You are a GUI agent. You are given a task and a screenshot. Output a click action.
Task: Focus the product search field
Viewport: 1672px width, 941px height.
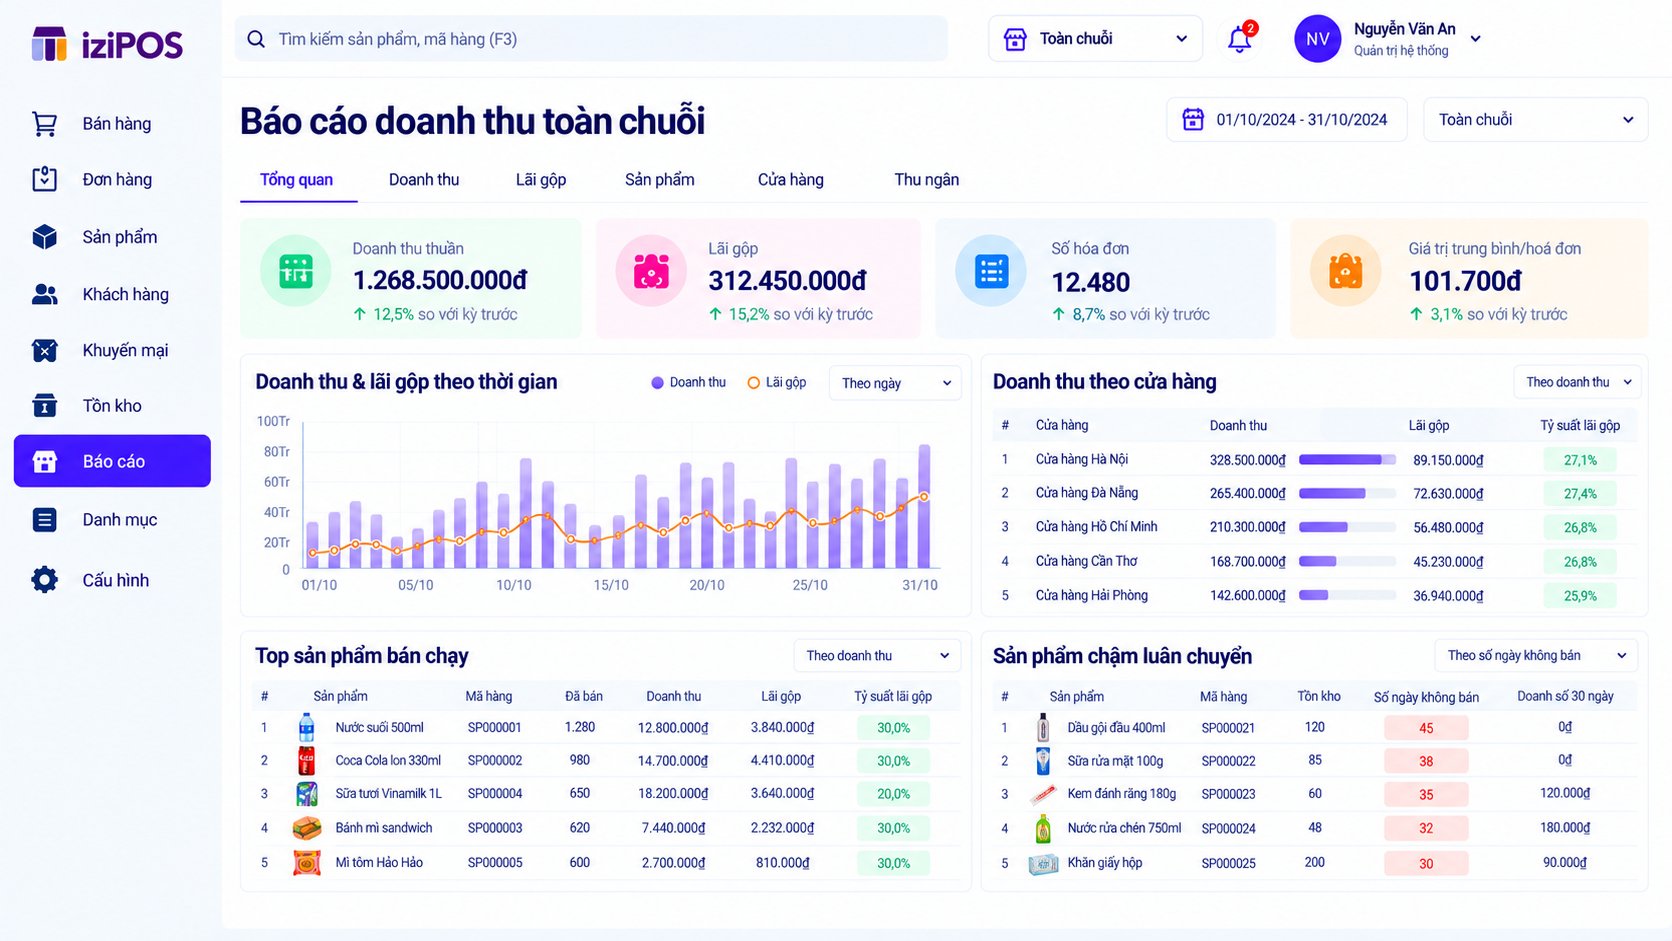(591, 39)
